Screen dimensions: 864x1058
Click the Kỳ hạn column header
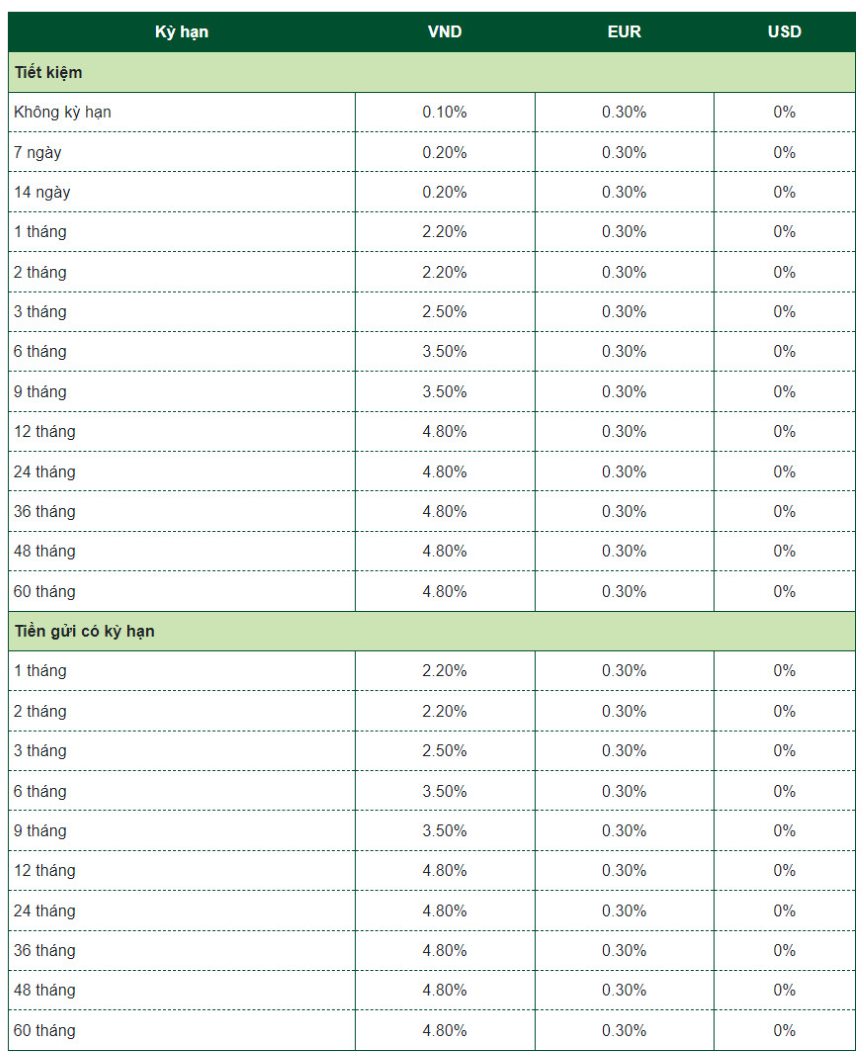[x=181, y=32]
